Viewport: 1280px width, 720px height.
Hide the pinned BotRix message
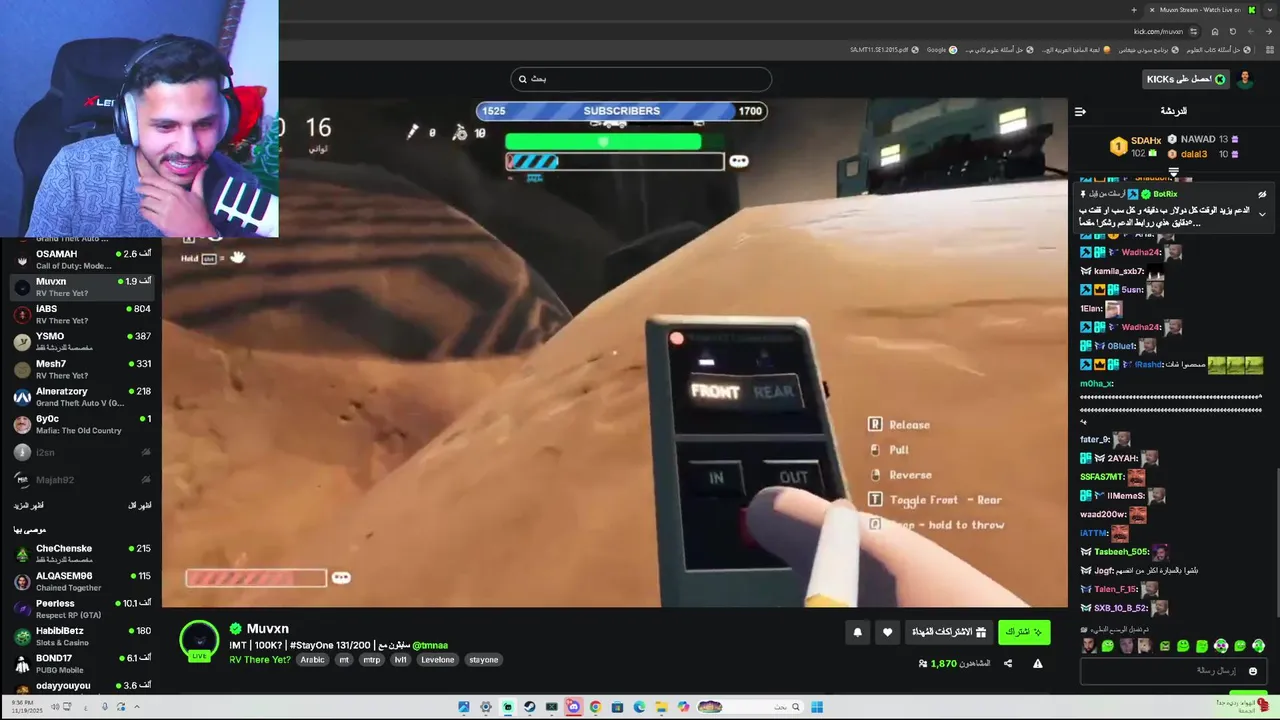pyautogui.click(x=1262, y=194)
